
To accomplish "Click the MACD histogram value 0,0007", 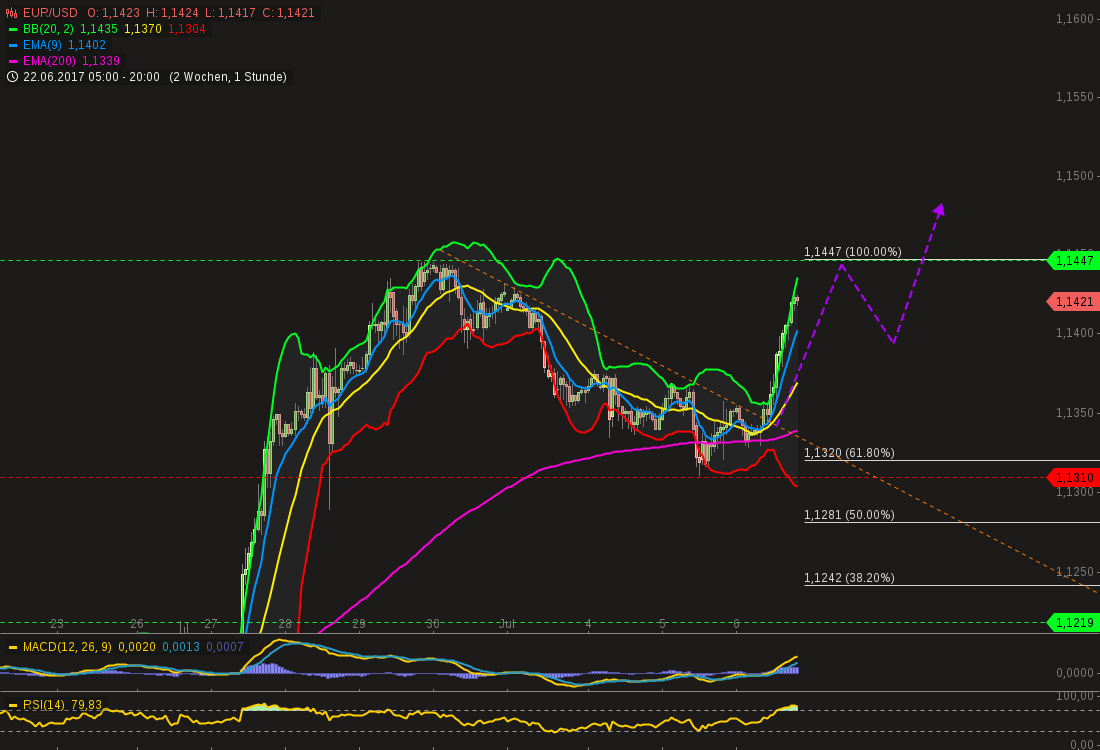I will point(224,647).
